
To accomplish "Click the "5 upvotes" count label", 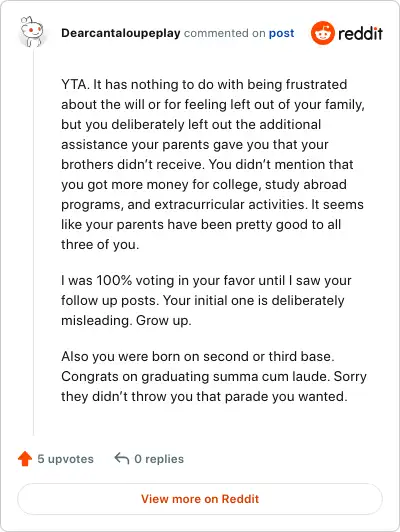I will [65, 459].
